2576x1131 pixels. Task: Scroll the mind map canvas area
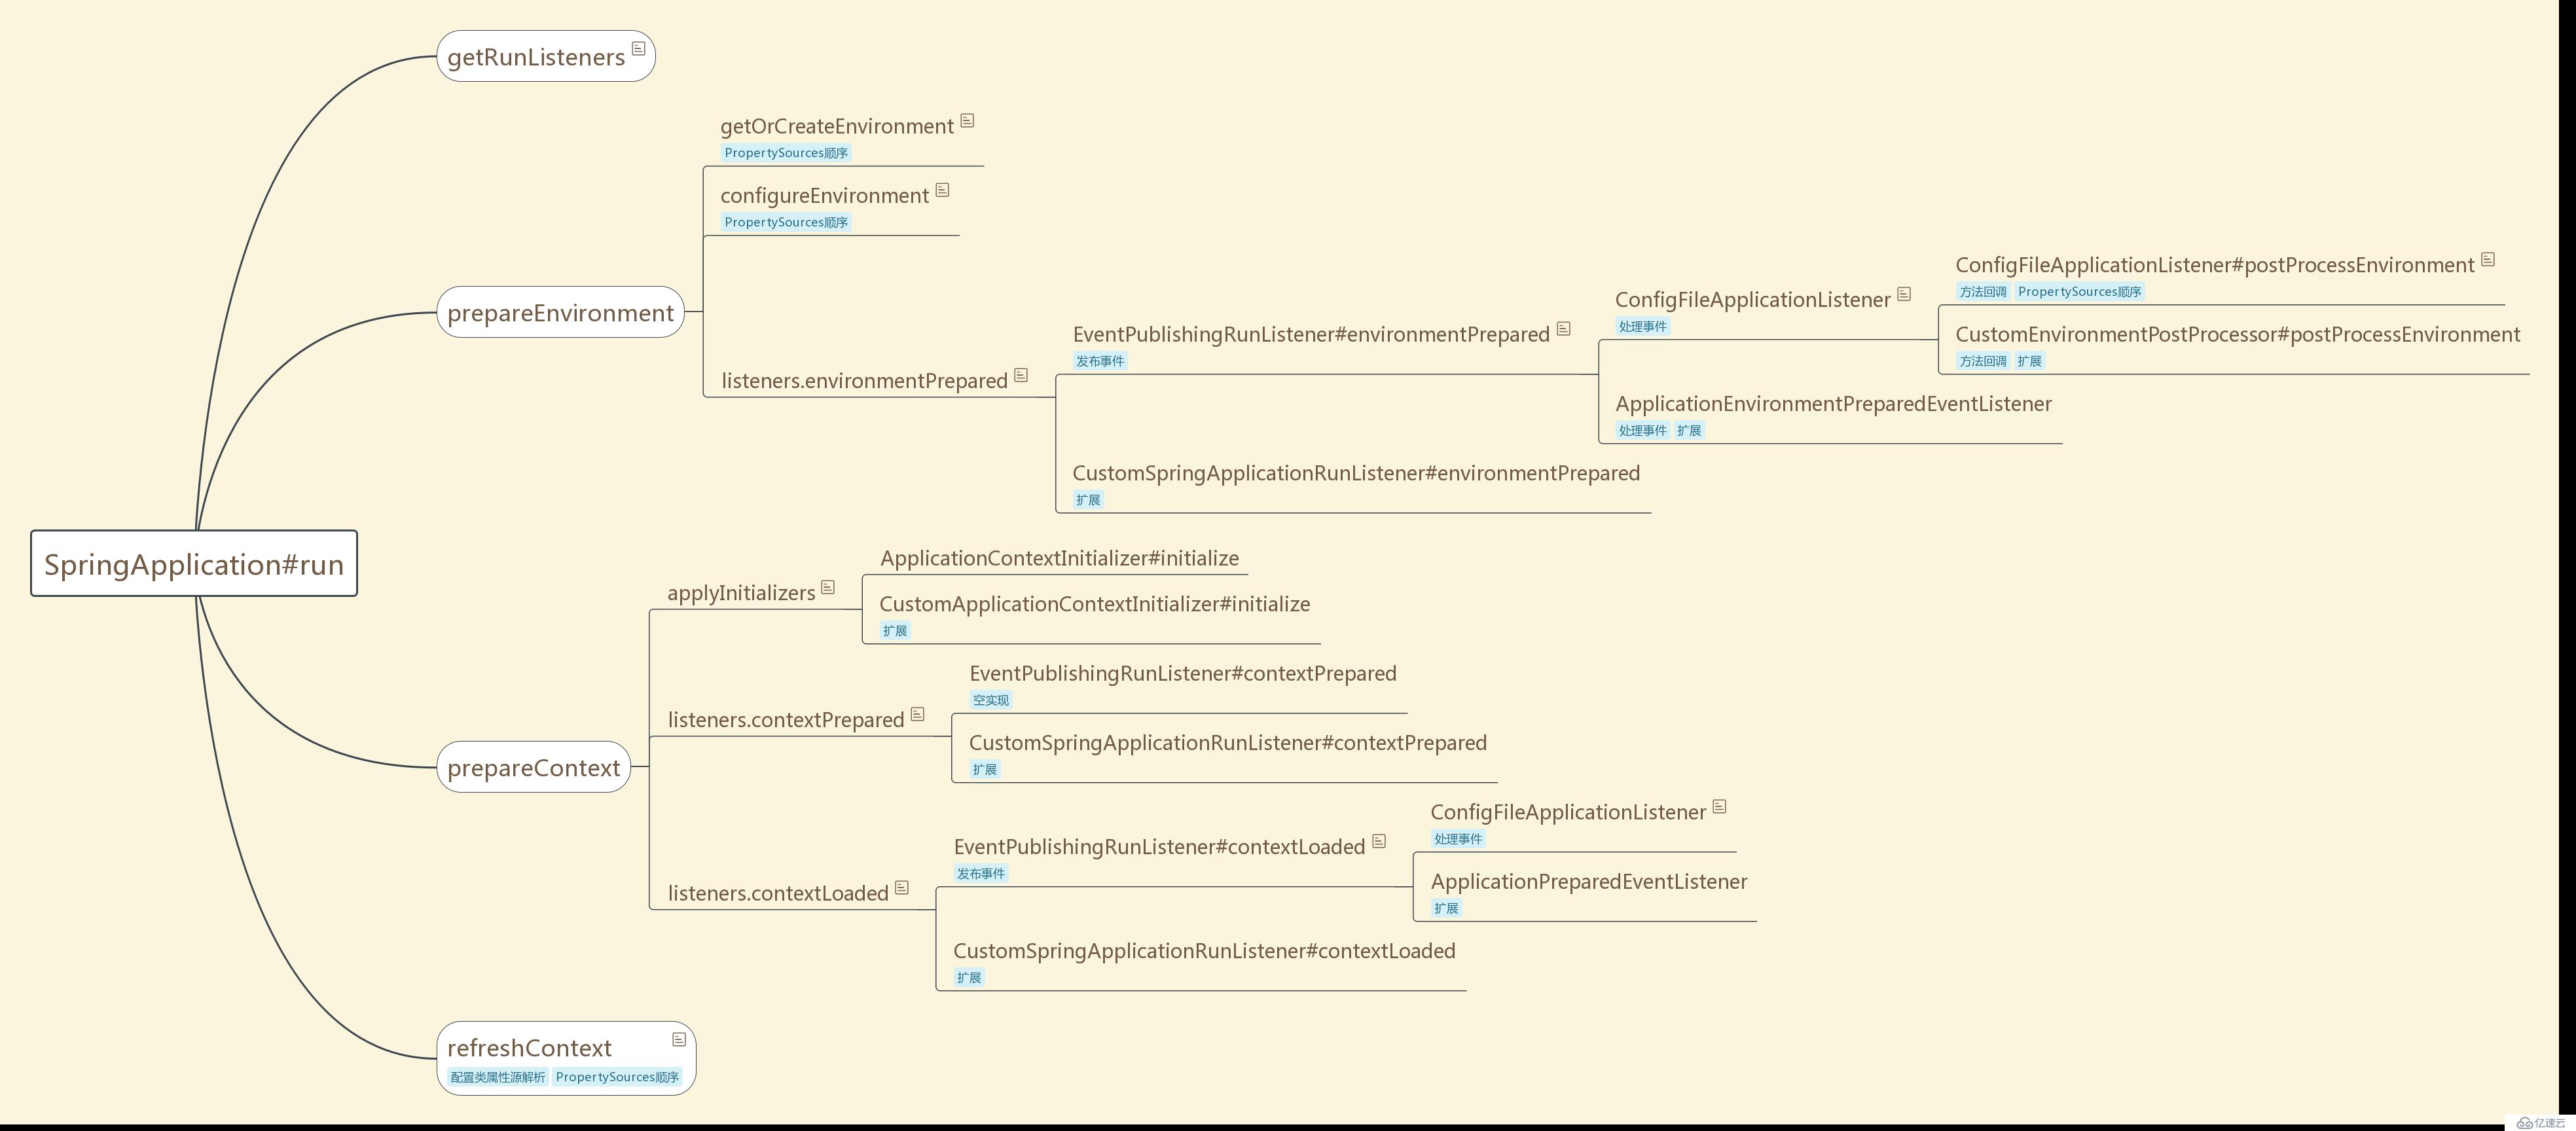pyautogui.click(x=1288, y=565)
